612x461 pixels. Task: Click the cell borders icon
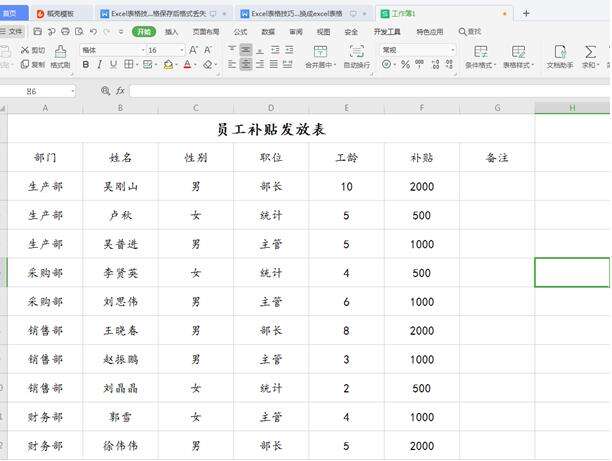128,64
